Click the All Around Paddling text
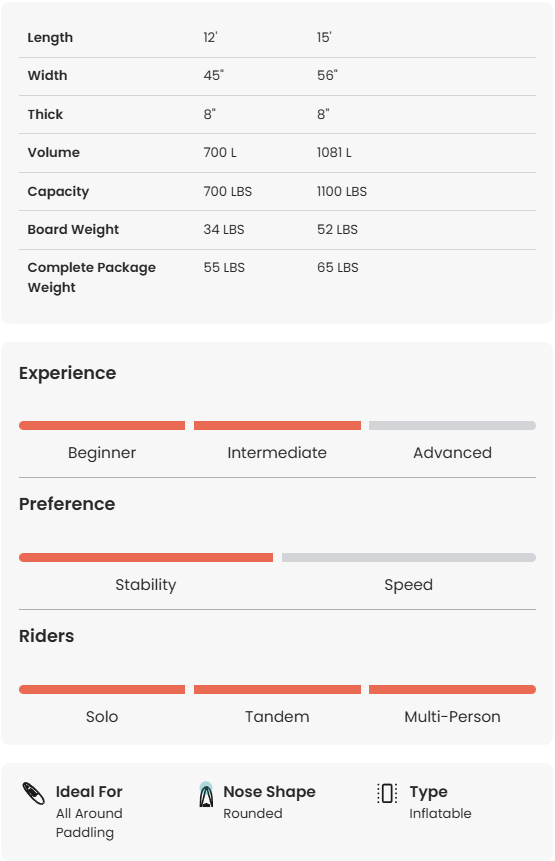Screen dimensions: 555x861 [89, 823]
